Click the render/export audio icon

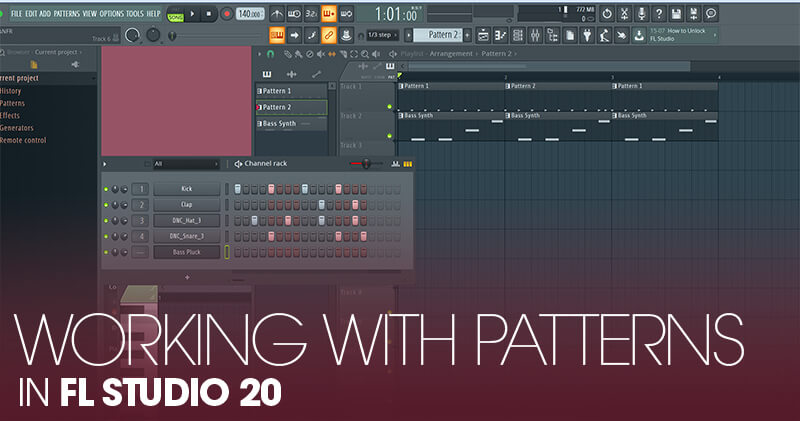693,14
